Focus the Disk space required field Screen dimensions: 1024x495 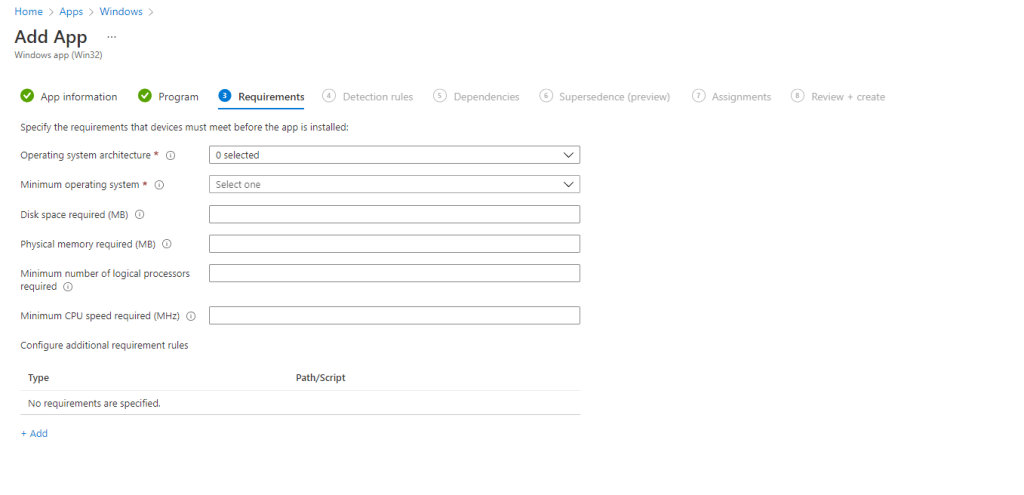point(394,214)
